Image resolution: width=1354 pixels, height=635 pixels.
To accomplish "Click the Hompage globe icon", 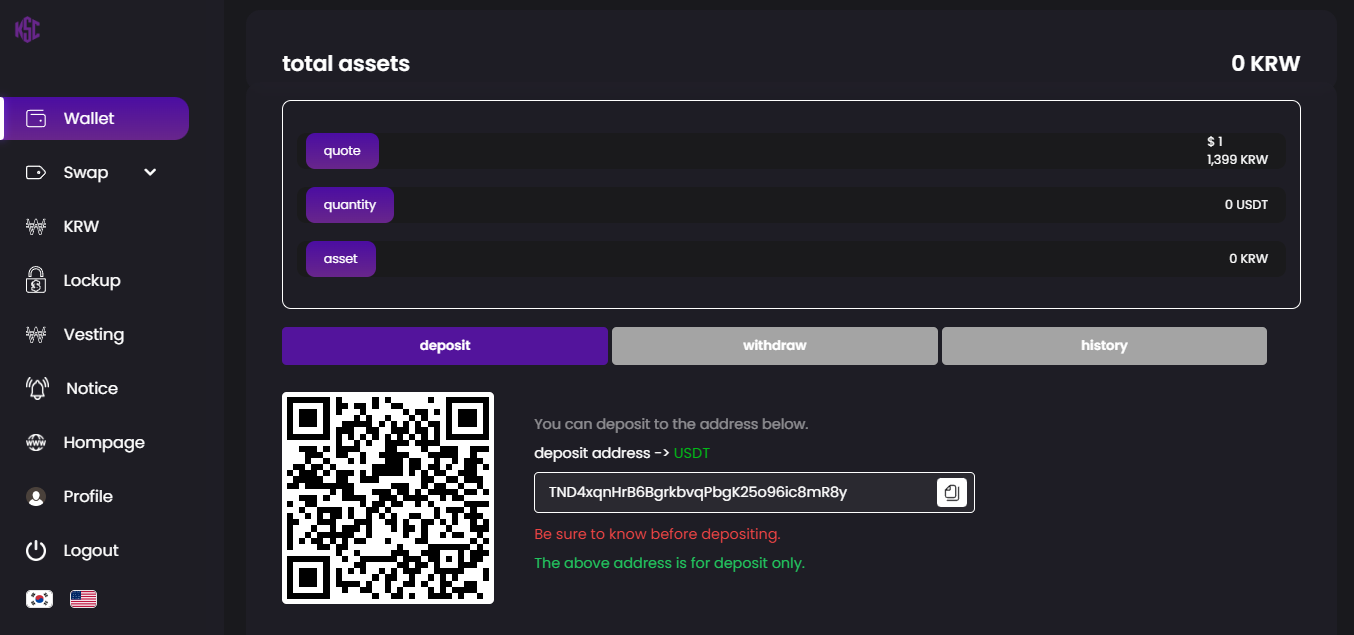I will (x=36, y=442).
